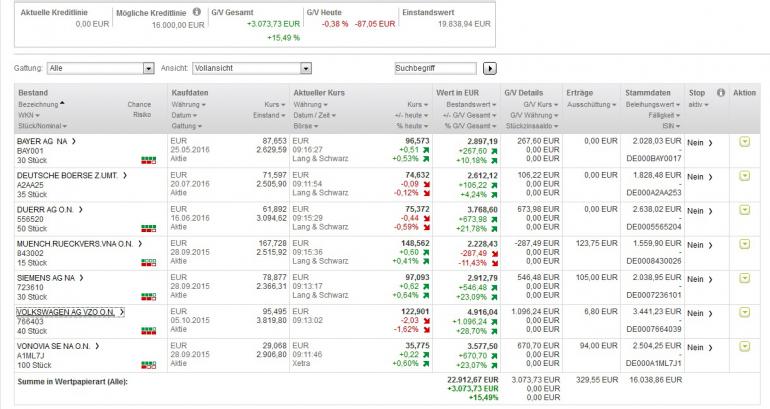Screen dimensions: 770x409
Task: Click chance/risk indicator for Siemens AG
Action: click(x=148, y=296)
